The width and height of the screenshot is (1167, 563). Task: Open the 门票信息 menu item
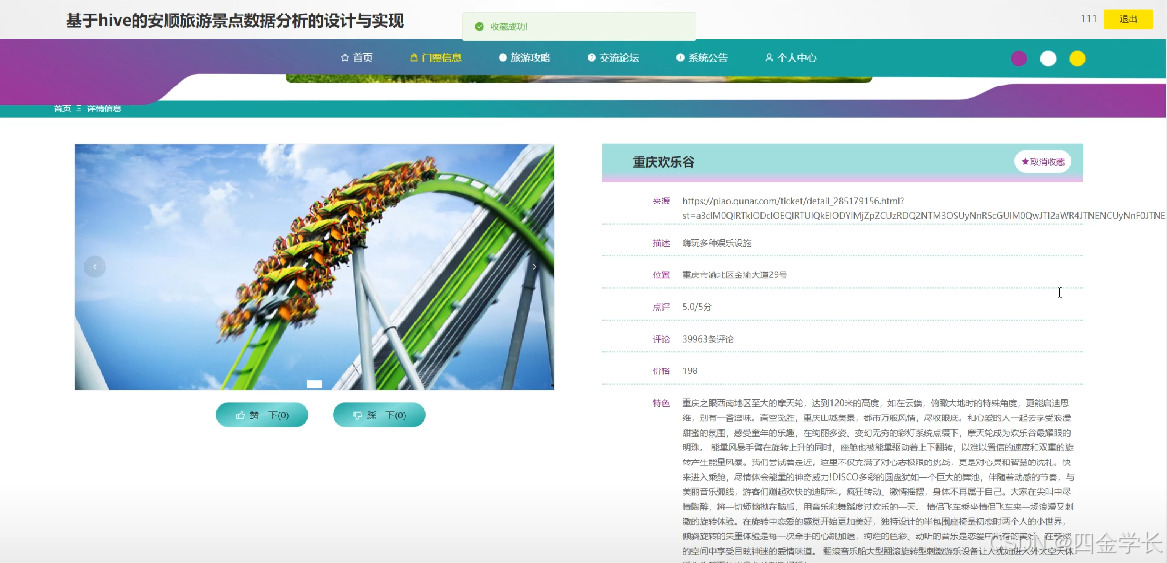click(435, 58)
